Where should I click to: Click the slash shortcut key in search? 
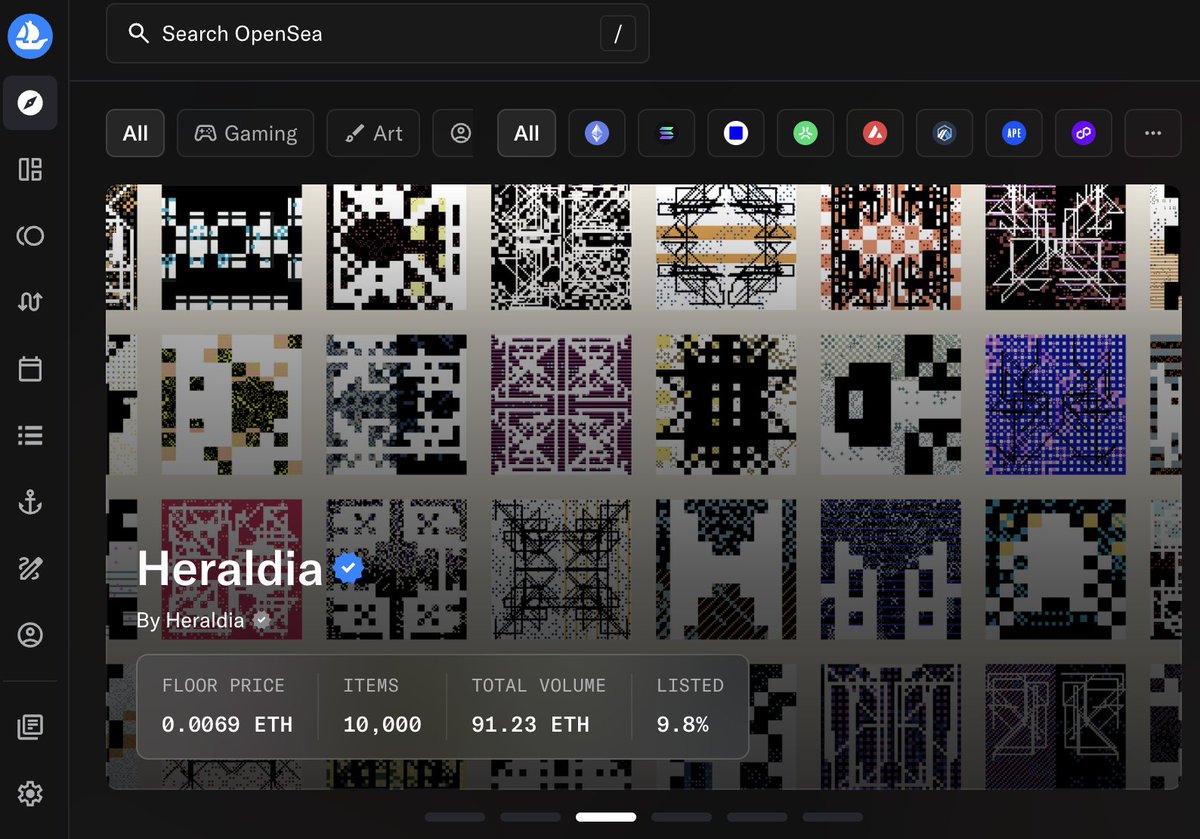(618, 34)
